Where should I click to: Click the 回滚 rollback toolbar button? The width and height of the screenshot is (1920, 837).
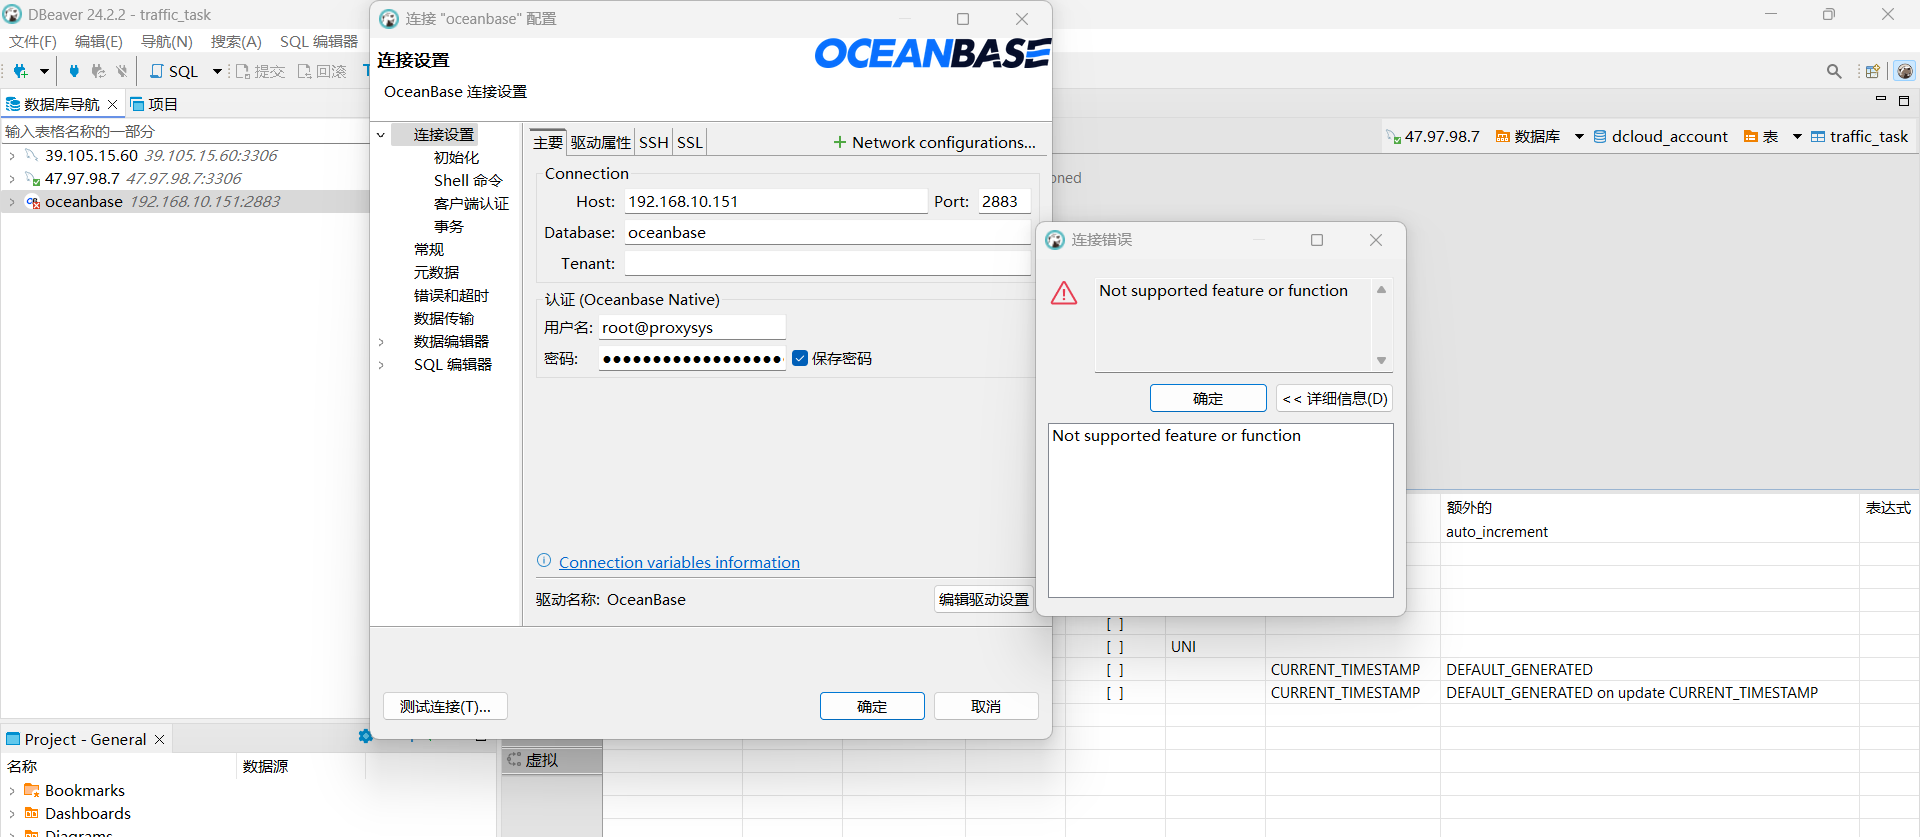(x=322, y=71)
